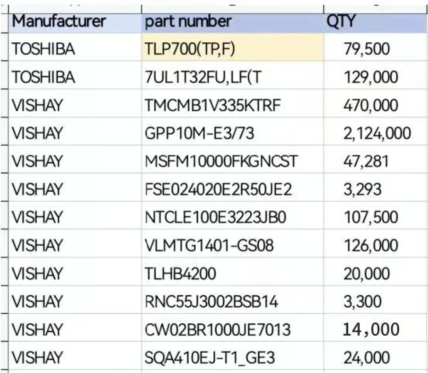This screenshot has height=373, width=428.
Task: Select the RNC55J3002BSB14 cell
Action: tap(232, 300)
